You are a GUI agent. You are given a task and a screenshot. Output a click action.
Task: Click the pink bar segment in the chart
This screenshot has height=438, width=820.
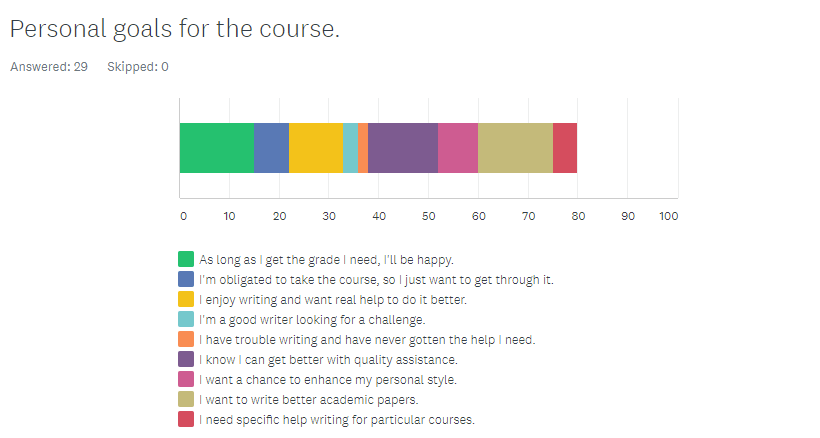click(458, 148)
